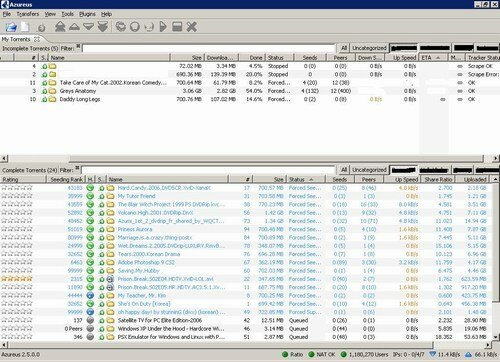Screen dimensions: 500x362
Task: Sort incomplete torrents by Peers column
Action: [340, 58]
